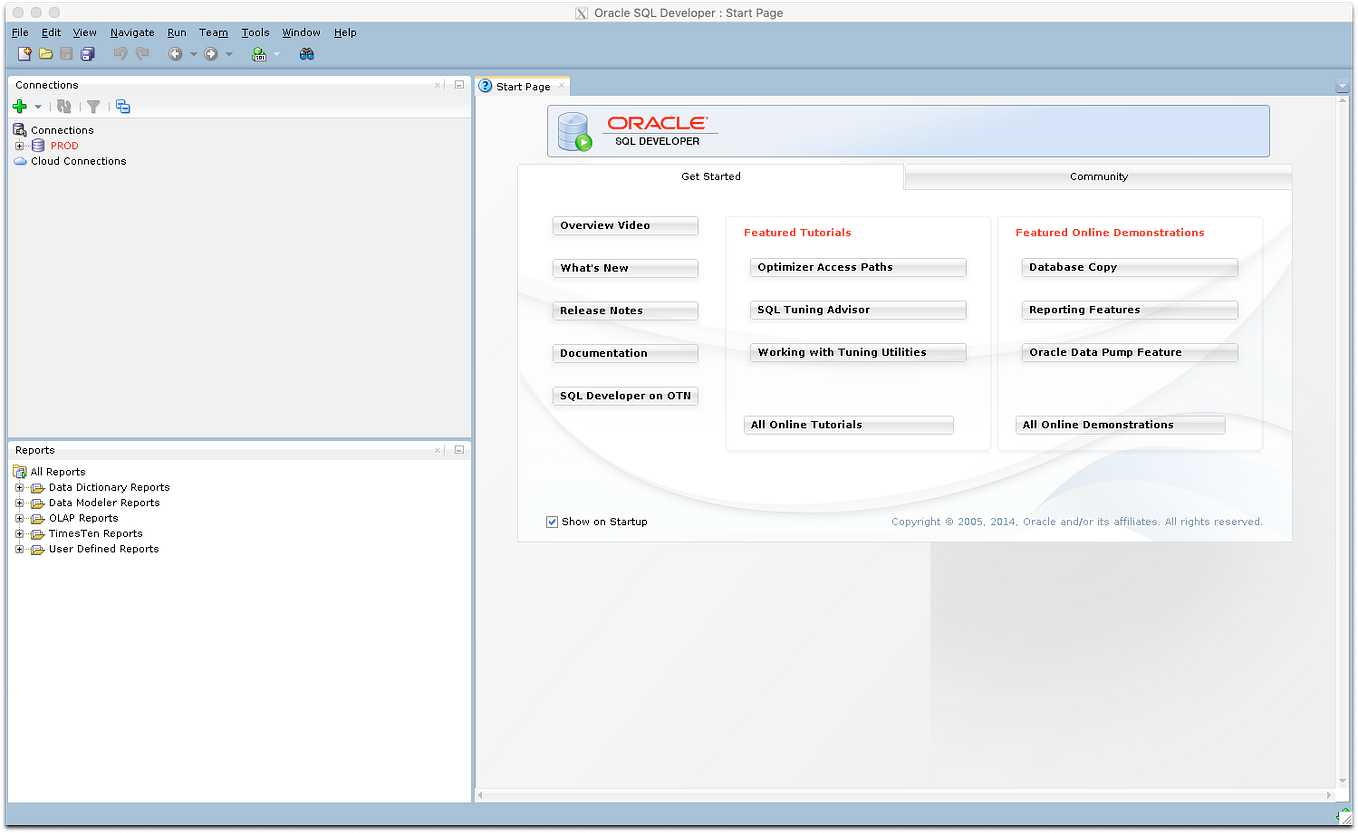Open Release Notes button
Image resolution: width=1358 pixels, height=833 pixels.
coord(625,311)
